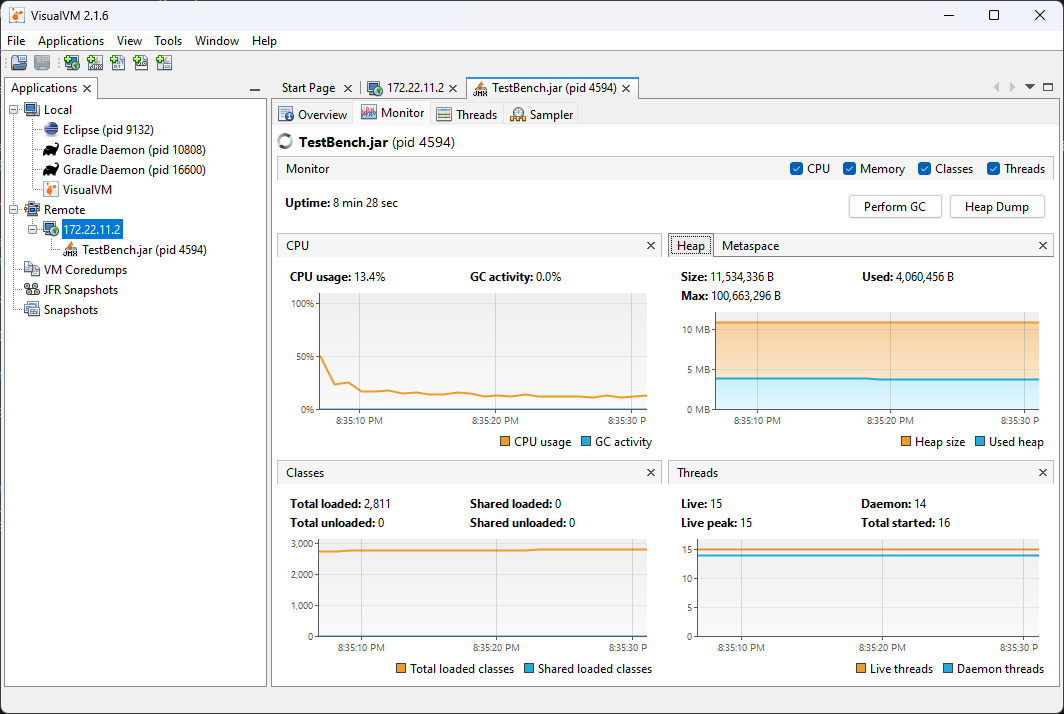
Task: Select the Heap memory tab
Action: 691,246
